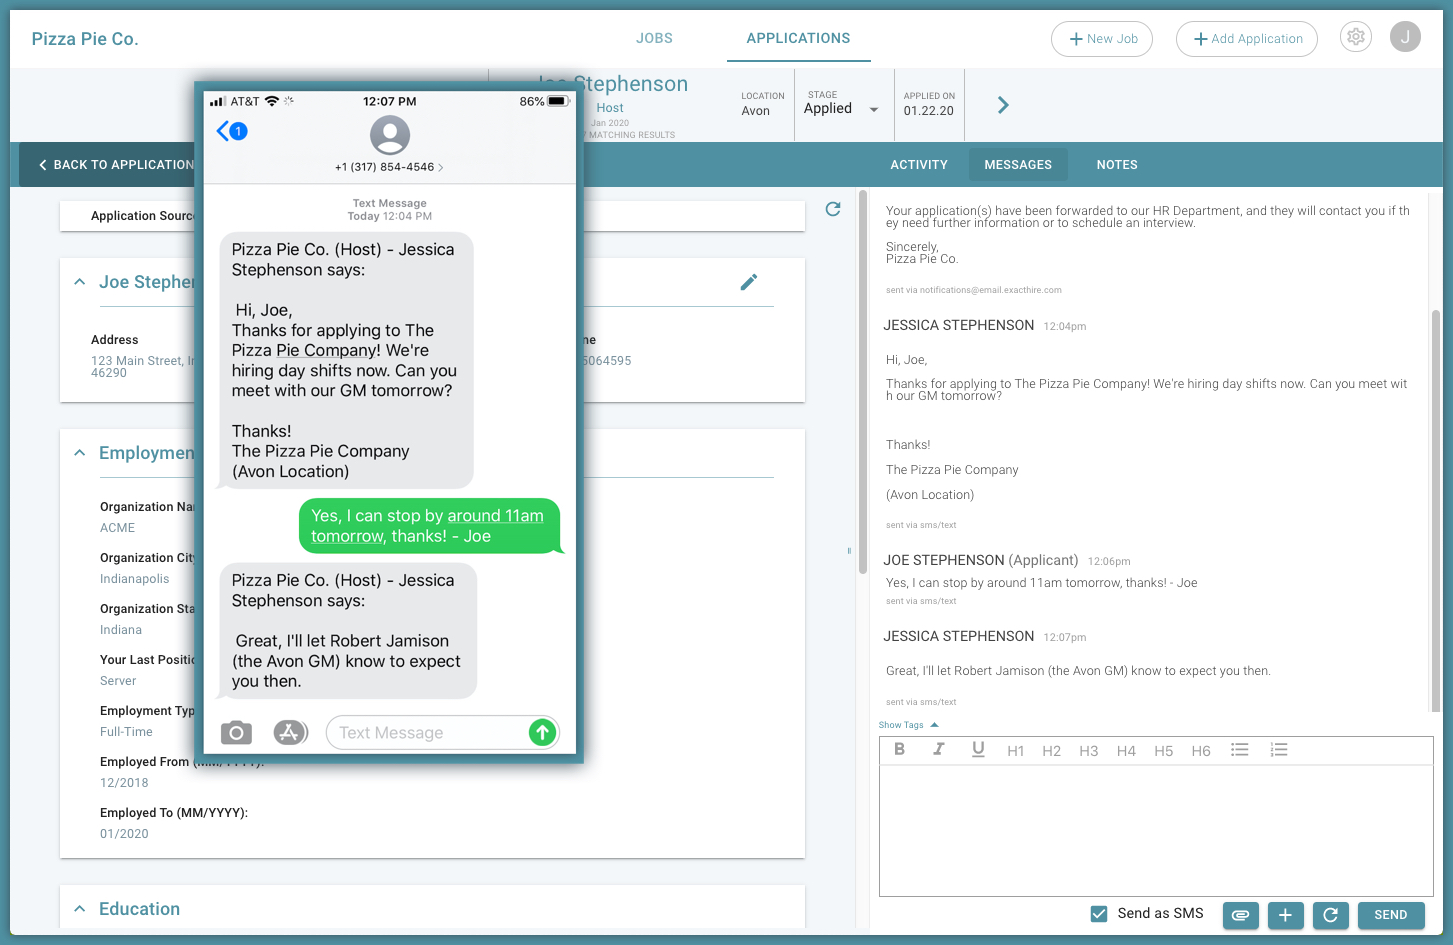The height and width of the screenshot is (945, 1453).
Task: Set heading level H5 in the editor
Action: (x=1163, y=751)
